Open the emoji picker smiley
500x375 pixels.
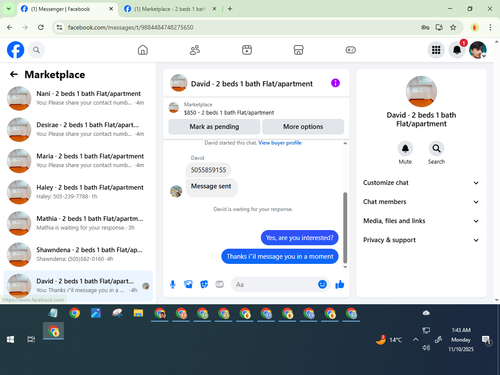[322, 284]
